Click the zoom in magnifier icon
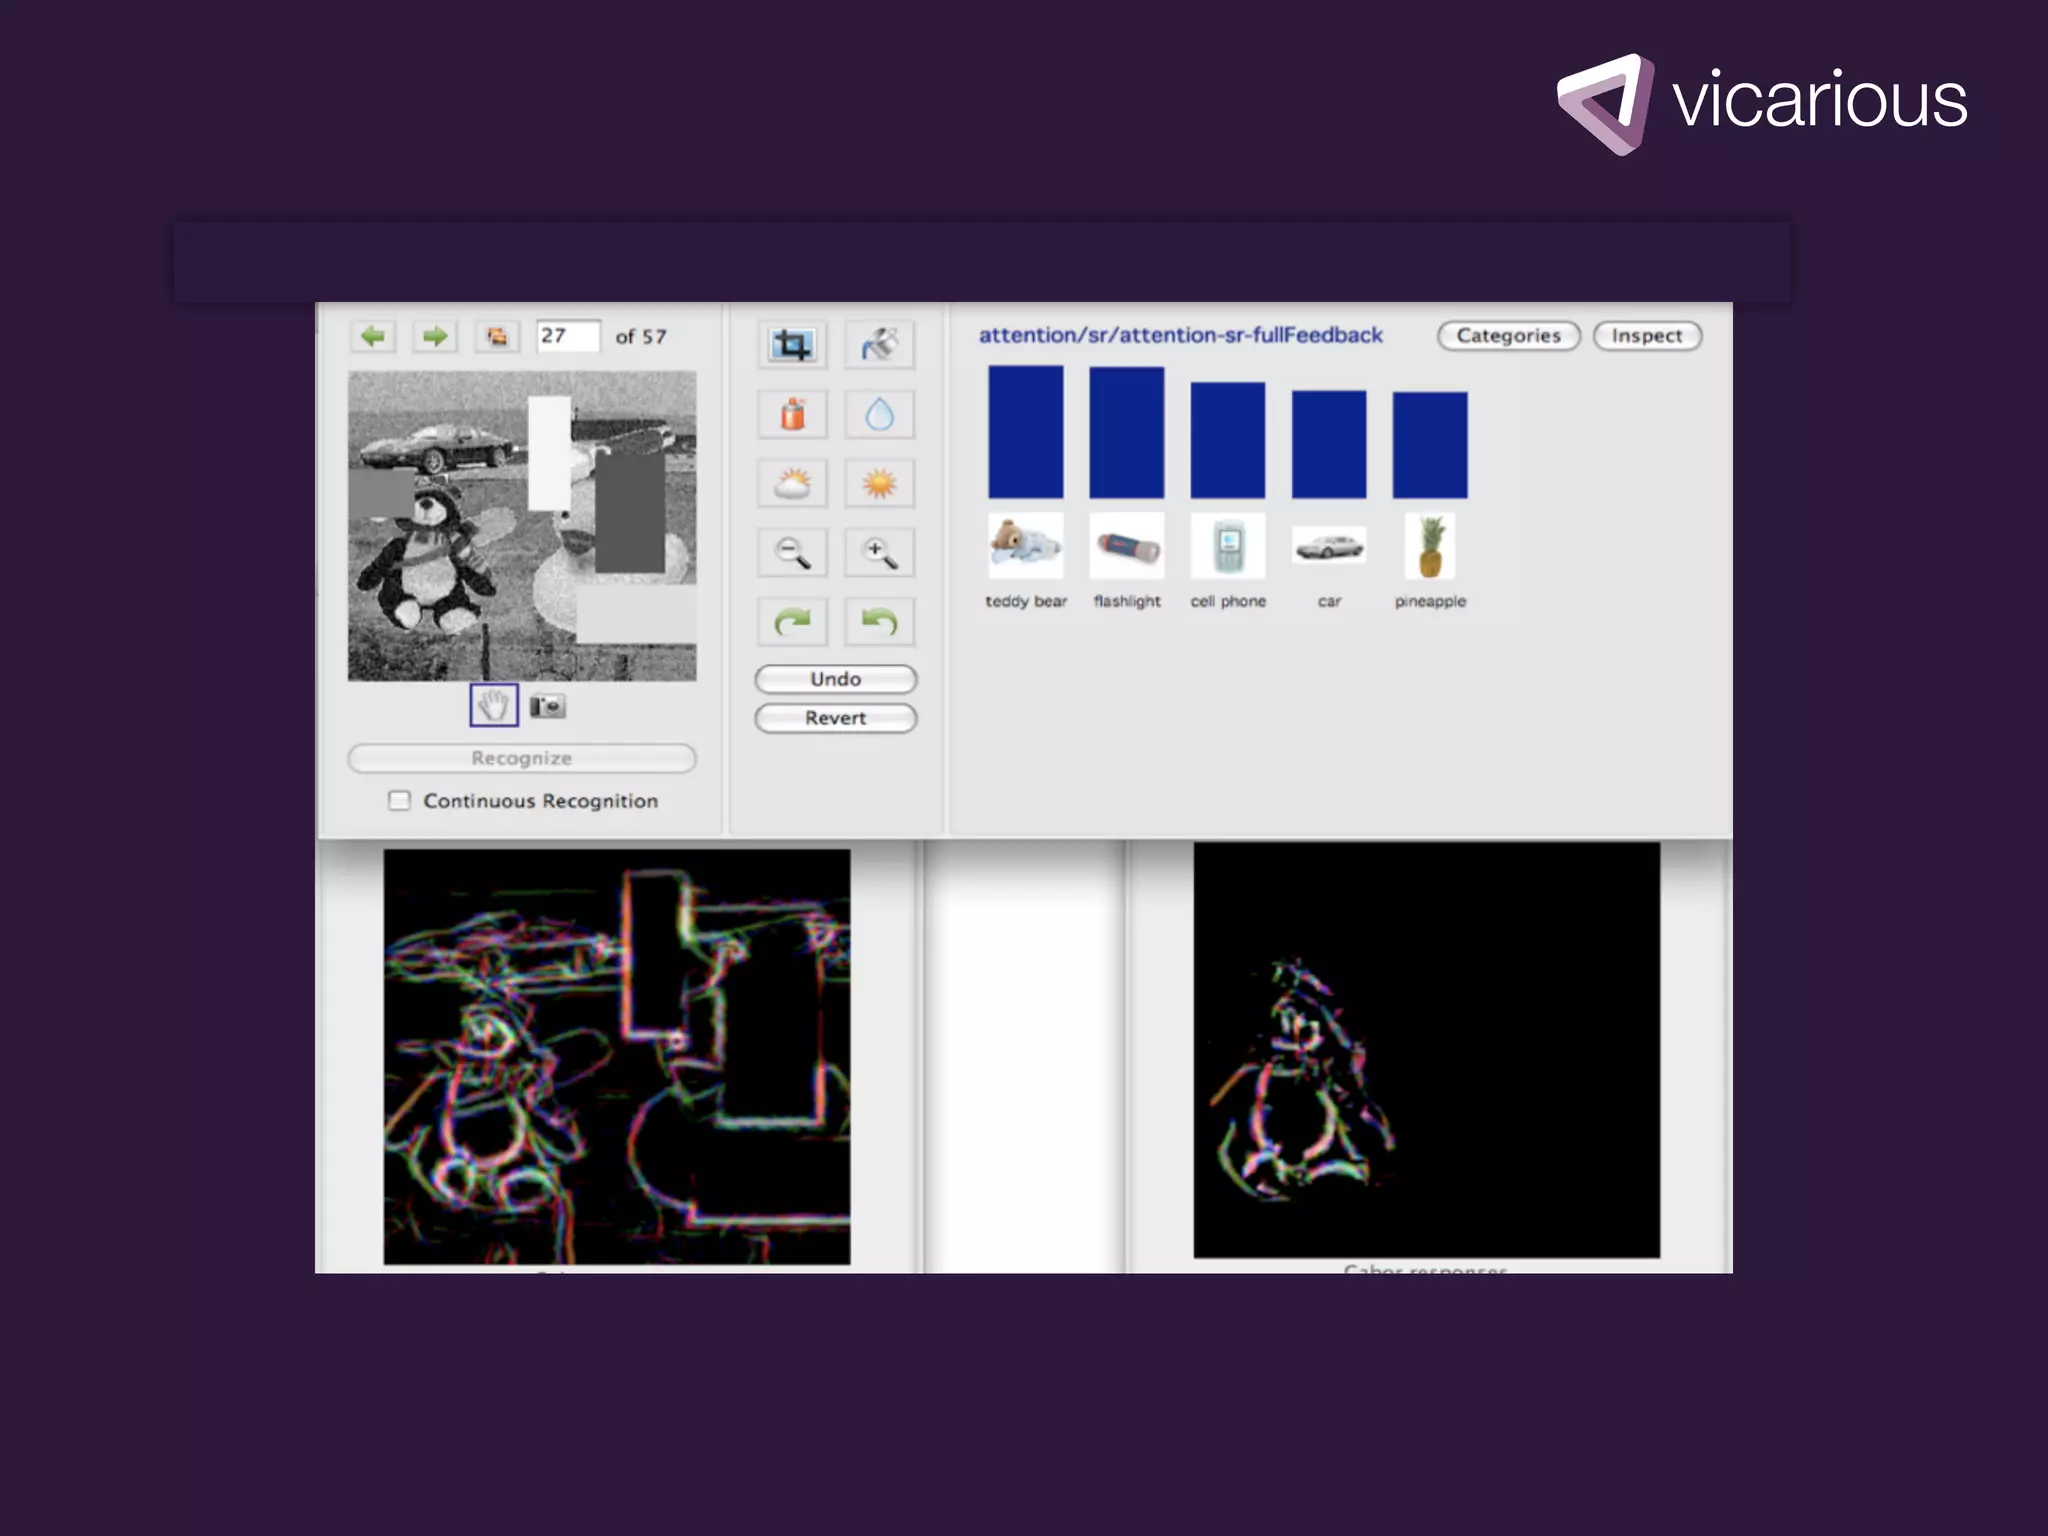 [879, 553]
